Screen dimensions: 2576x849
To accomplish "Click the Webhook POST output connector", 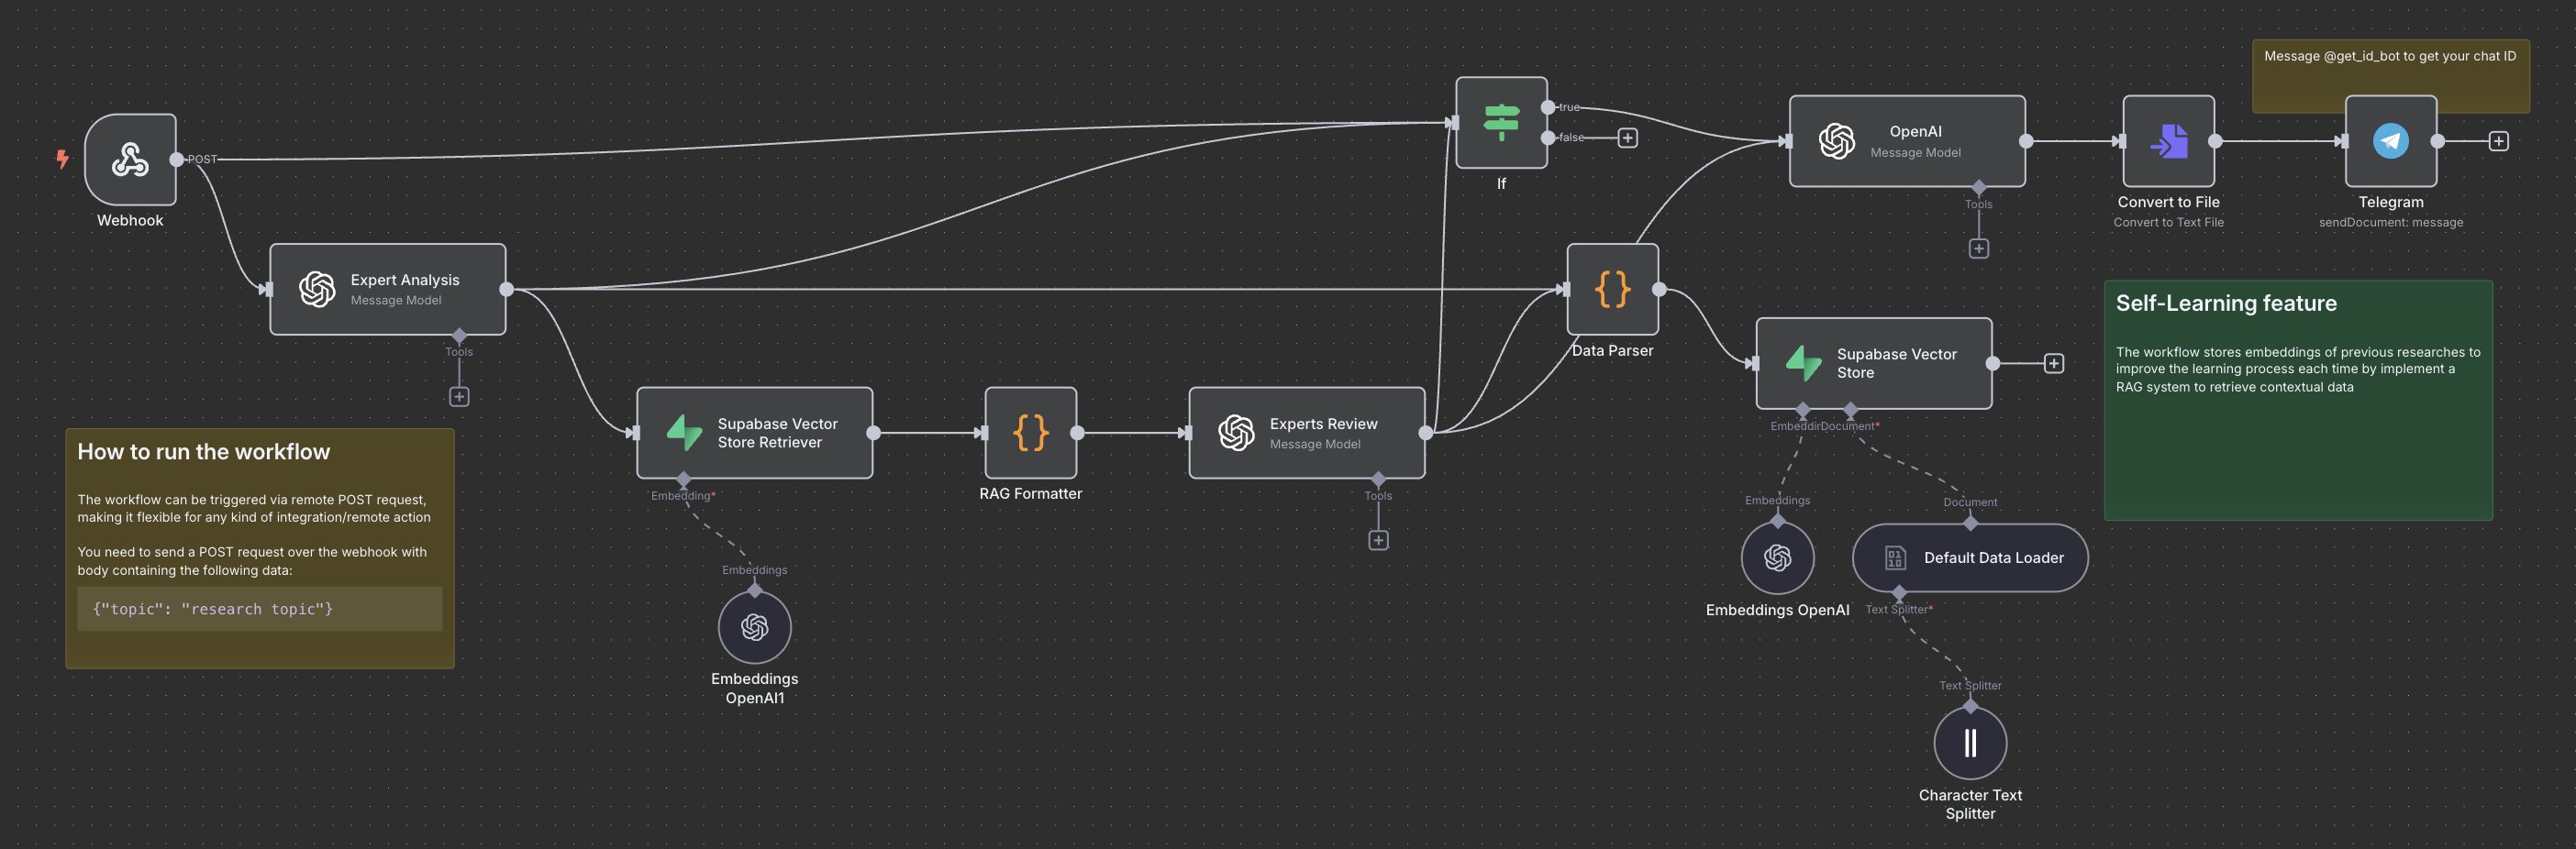I will [x=177, y=159].
